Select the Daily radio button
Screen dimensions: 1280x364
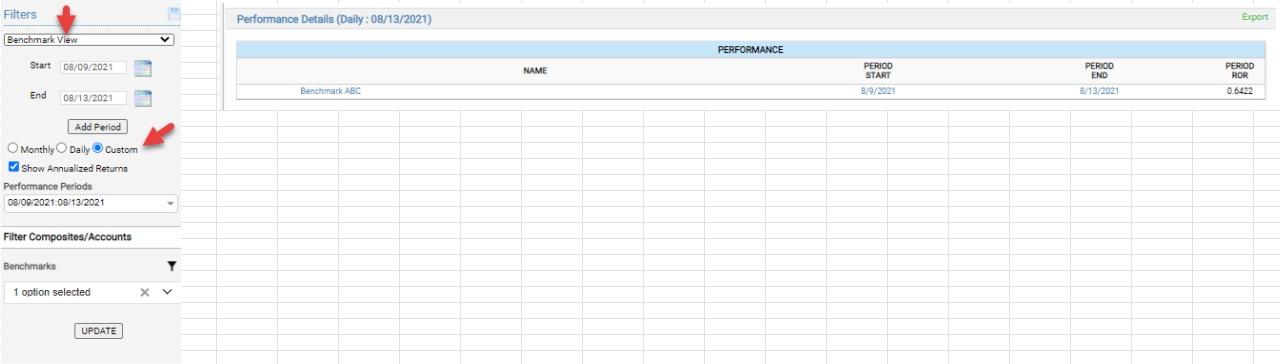[61, 149]
